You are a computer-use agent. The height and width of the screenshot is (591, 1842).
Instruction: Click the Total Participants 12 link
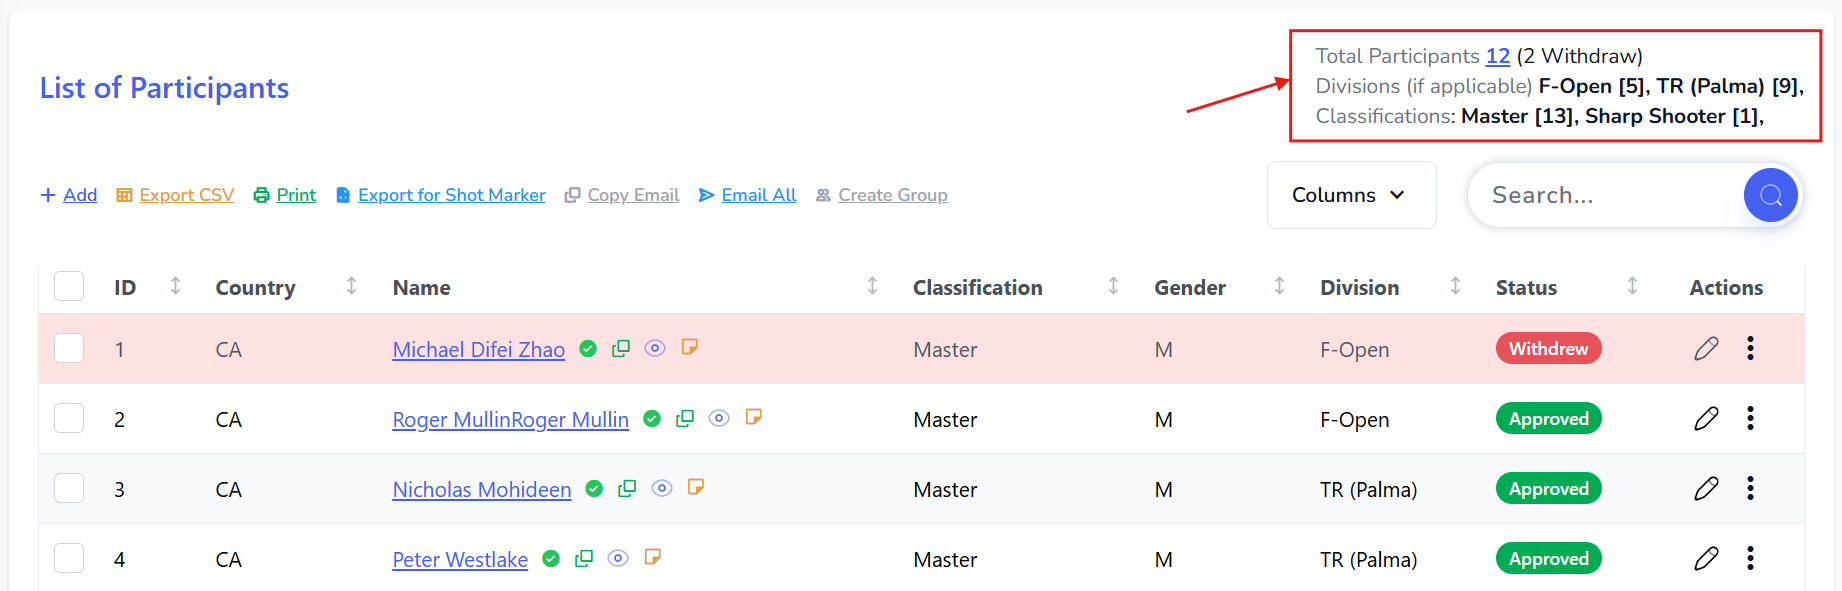click(x=1497, y=56)
